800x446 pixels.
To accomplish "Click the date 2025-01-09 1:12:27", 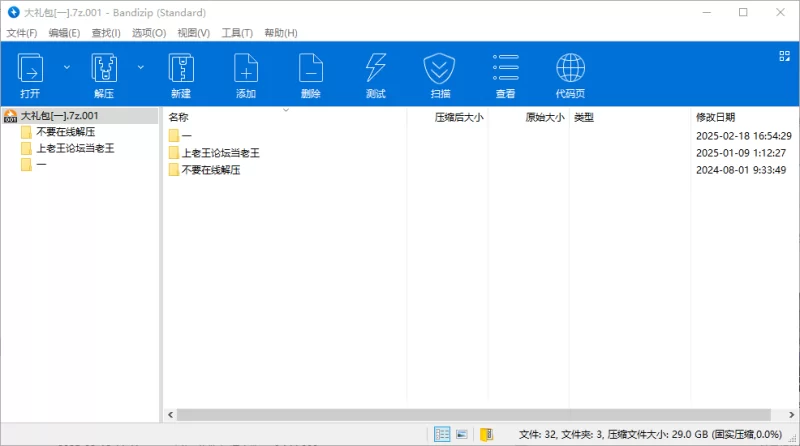I will coord(740,153).
